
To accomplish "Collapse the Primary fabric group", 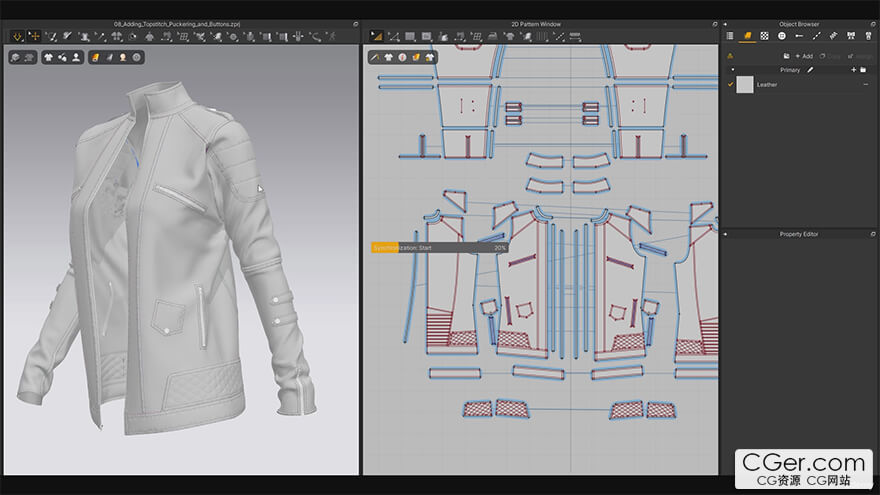I will point(731,70).
